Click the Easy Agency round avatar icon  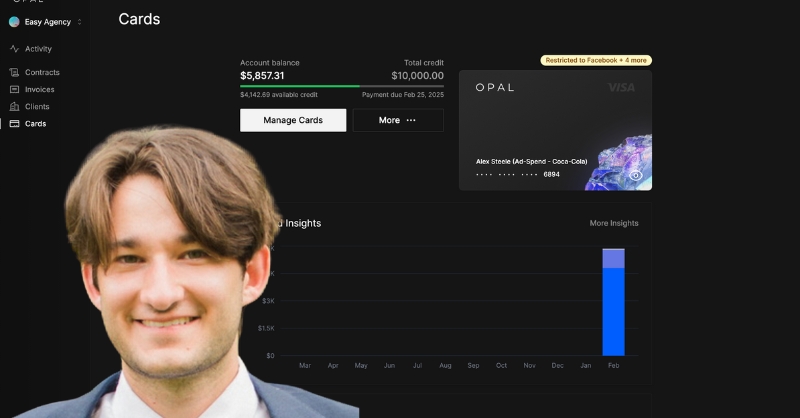tap(14, 22)
